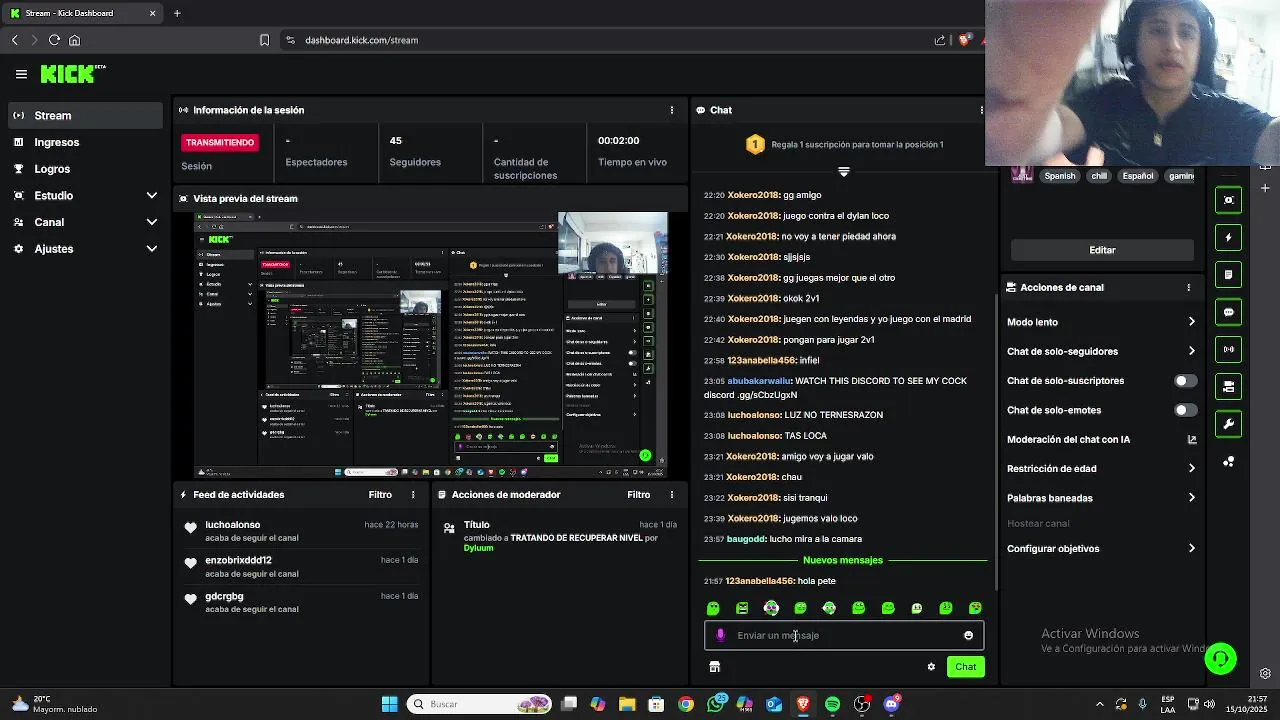The image size is (1280, 720).
Task: Click the three-dots cluster sidebar icon
Action: click(x=1229, y=461)
